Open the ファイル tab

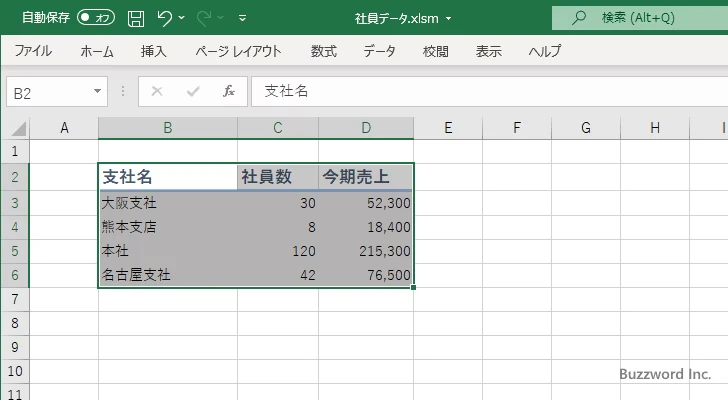[x=33, y=51]
